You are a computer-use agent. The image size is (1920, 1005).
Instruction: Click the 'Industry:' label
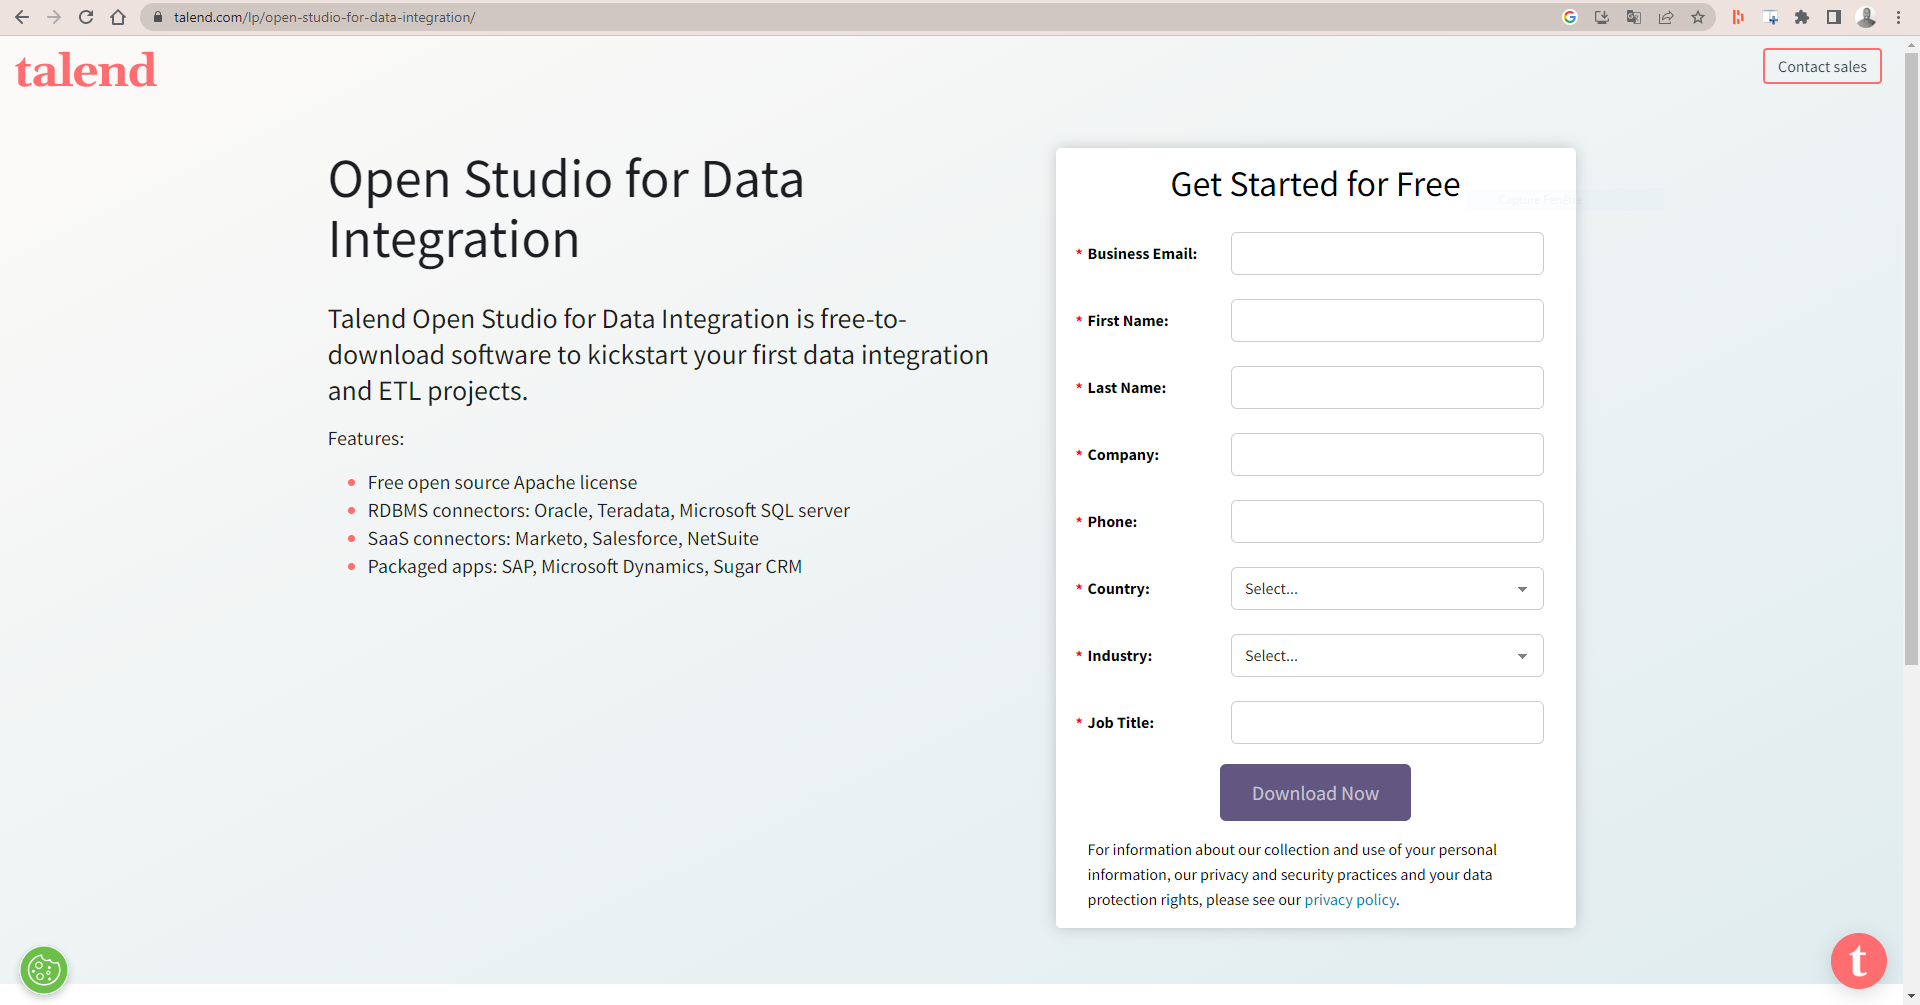(x=1119, y=656)
